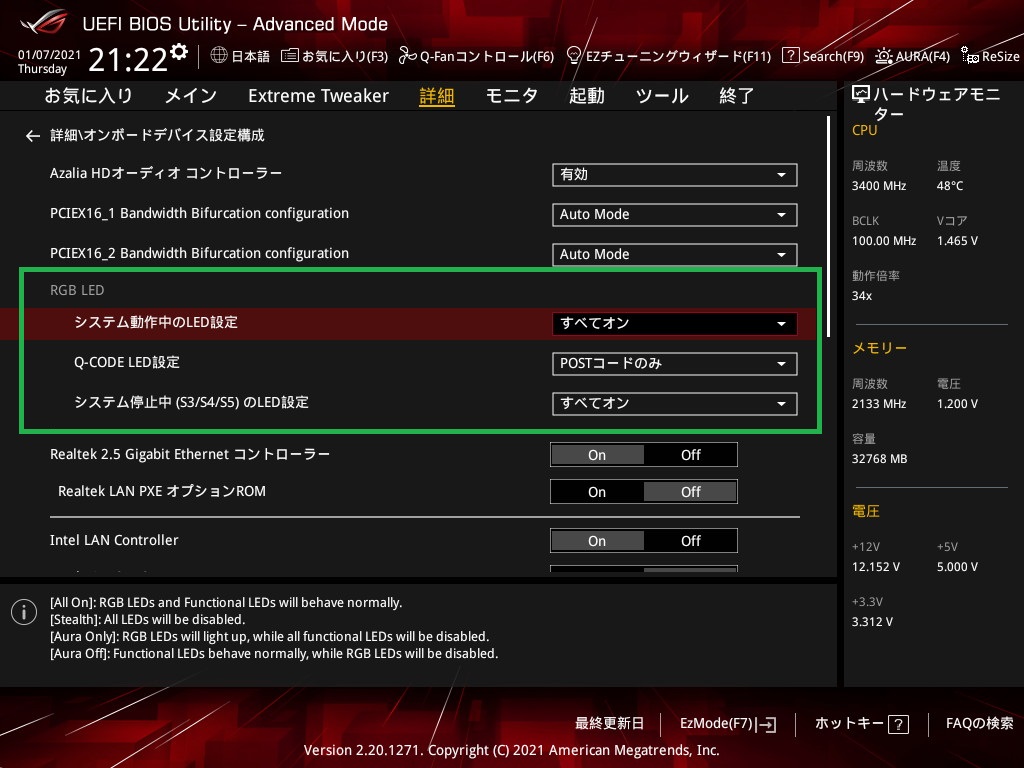Open the Azalia HD audio controller dropdown
1024x768 pixels.
675,175
